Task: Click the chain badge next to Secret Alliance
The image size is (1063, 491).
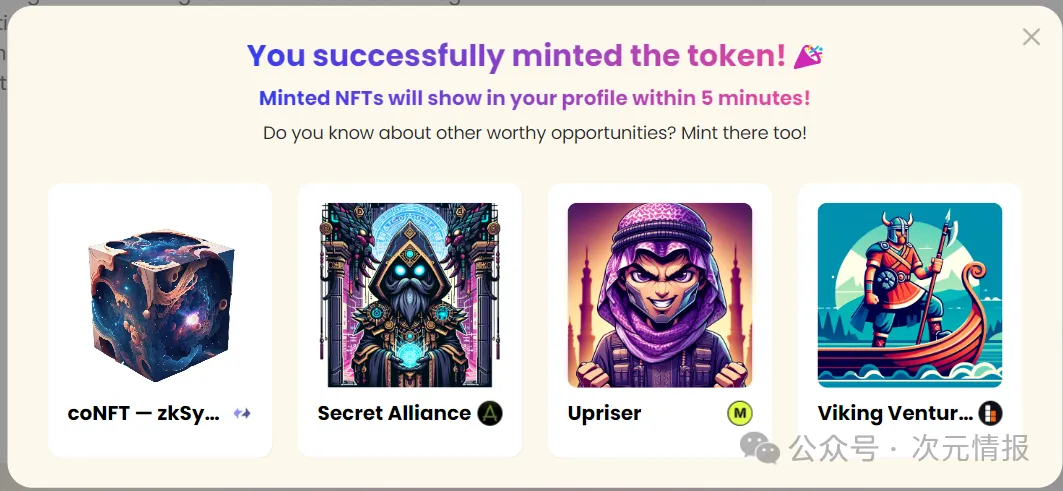Action: click(x=489, y=413)
